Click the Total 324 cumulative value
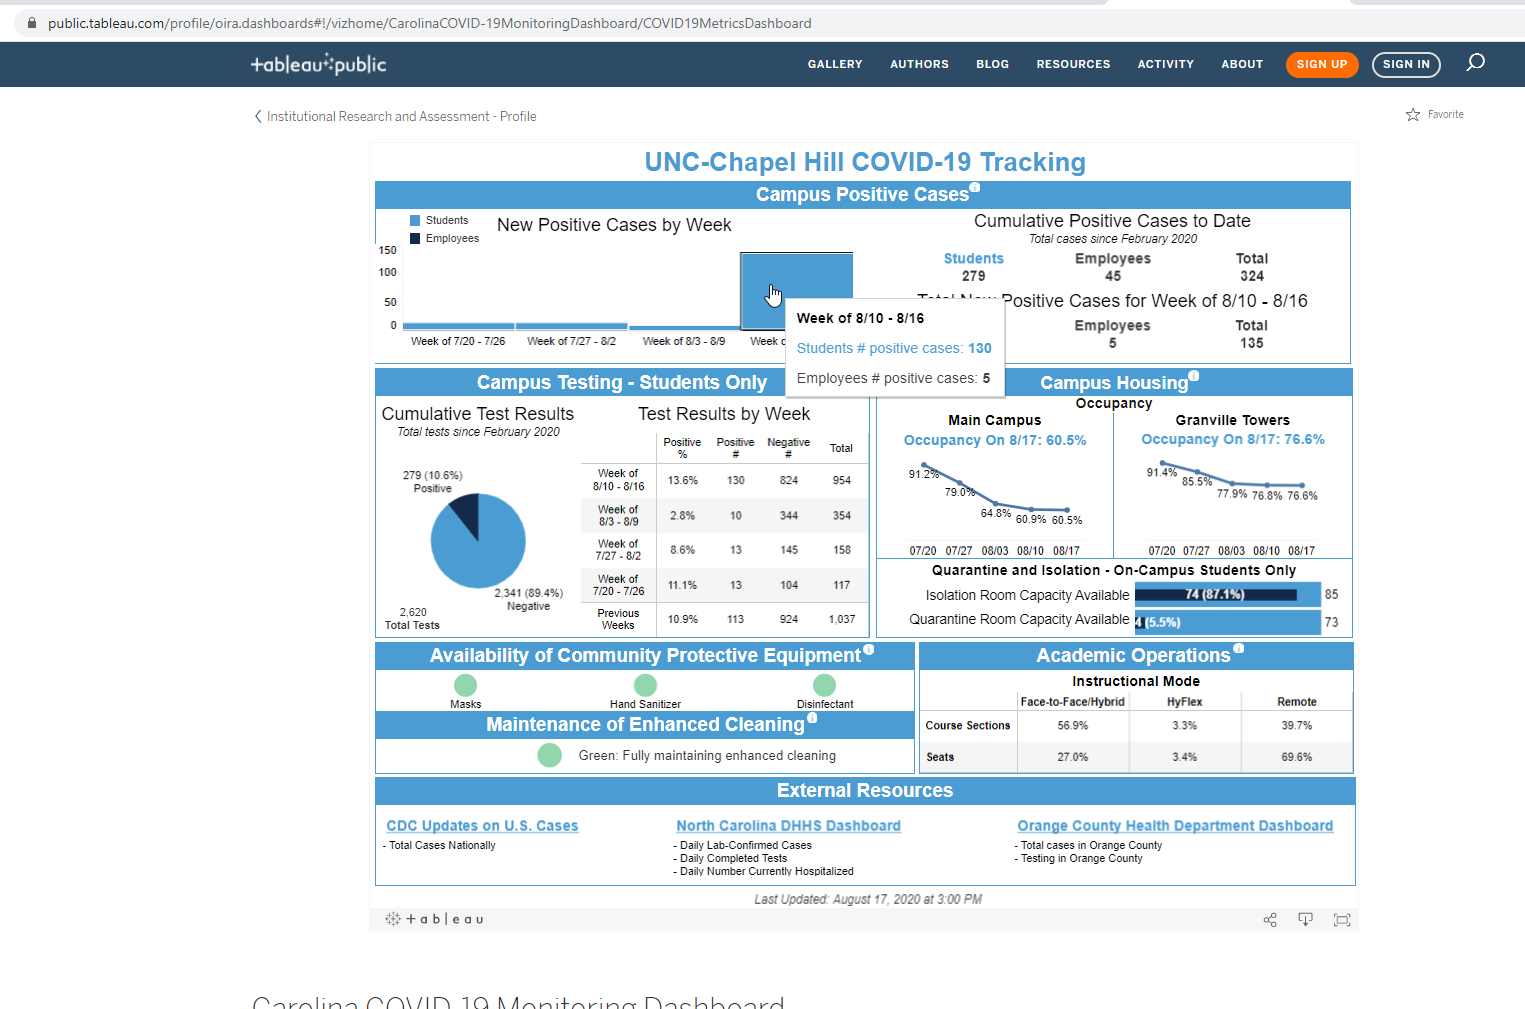The height and width of the screenshot is (1009, 1525). coord(1252,276)
